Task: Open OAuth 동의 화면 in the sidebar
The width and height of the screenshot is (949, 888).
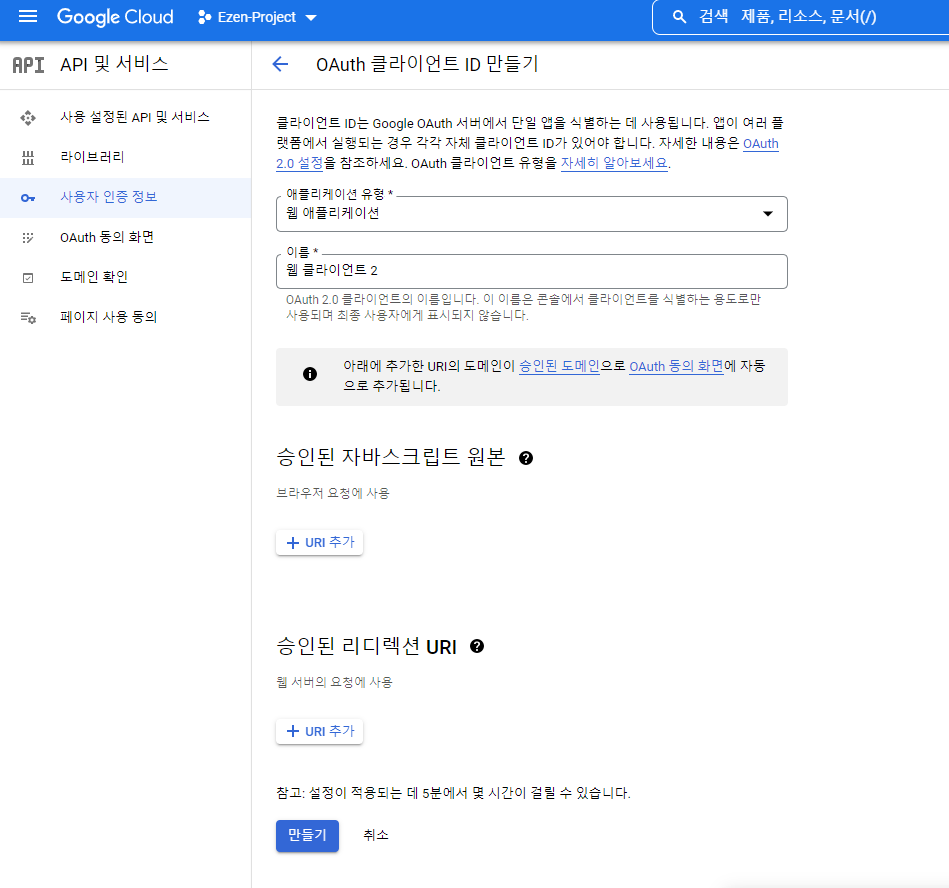Action: click(125, 237)
